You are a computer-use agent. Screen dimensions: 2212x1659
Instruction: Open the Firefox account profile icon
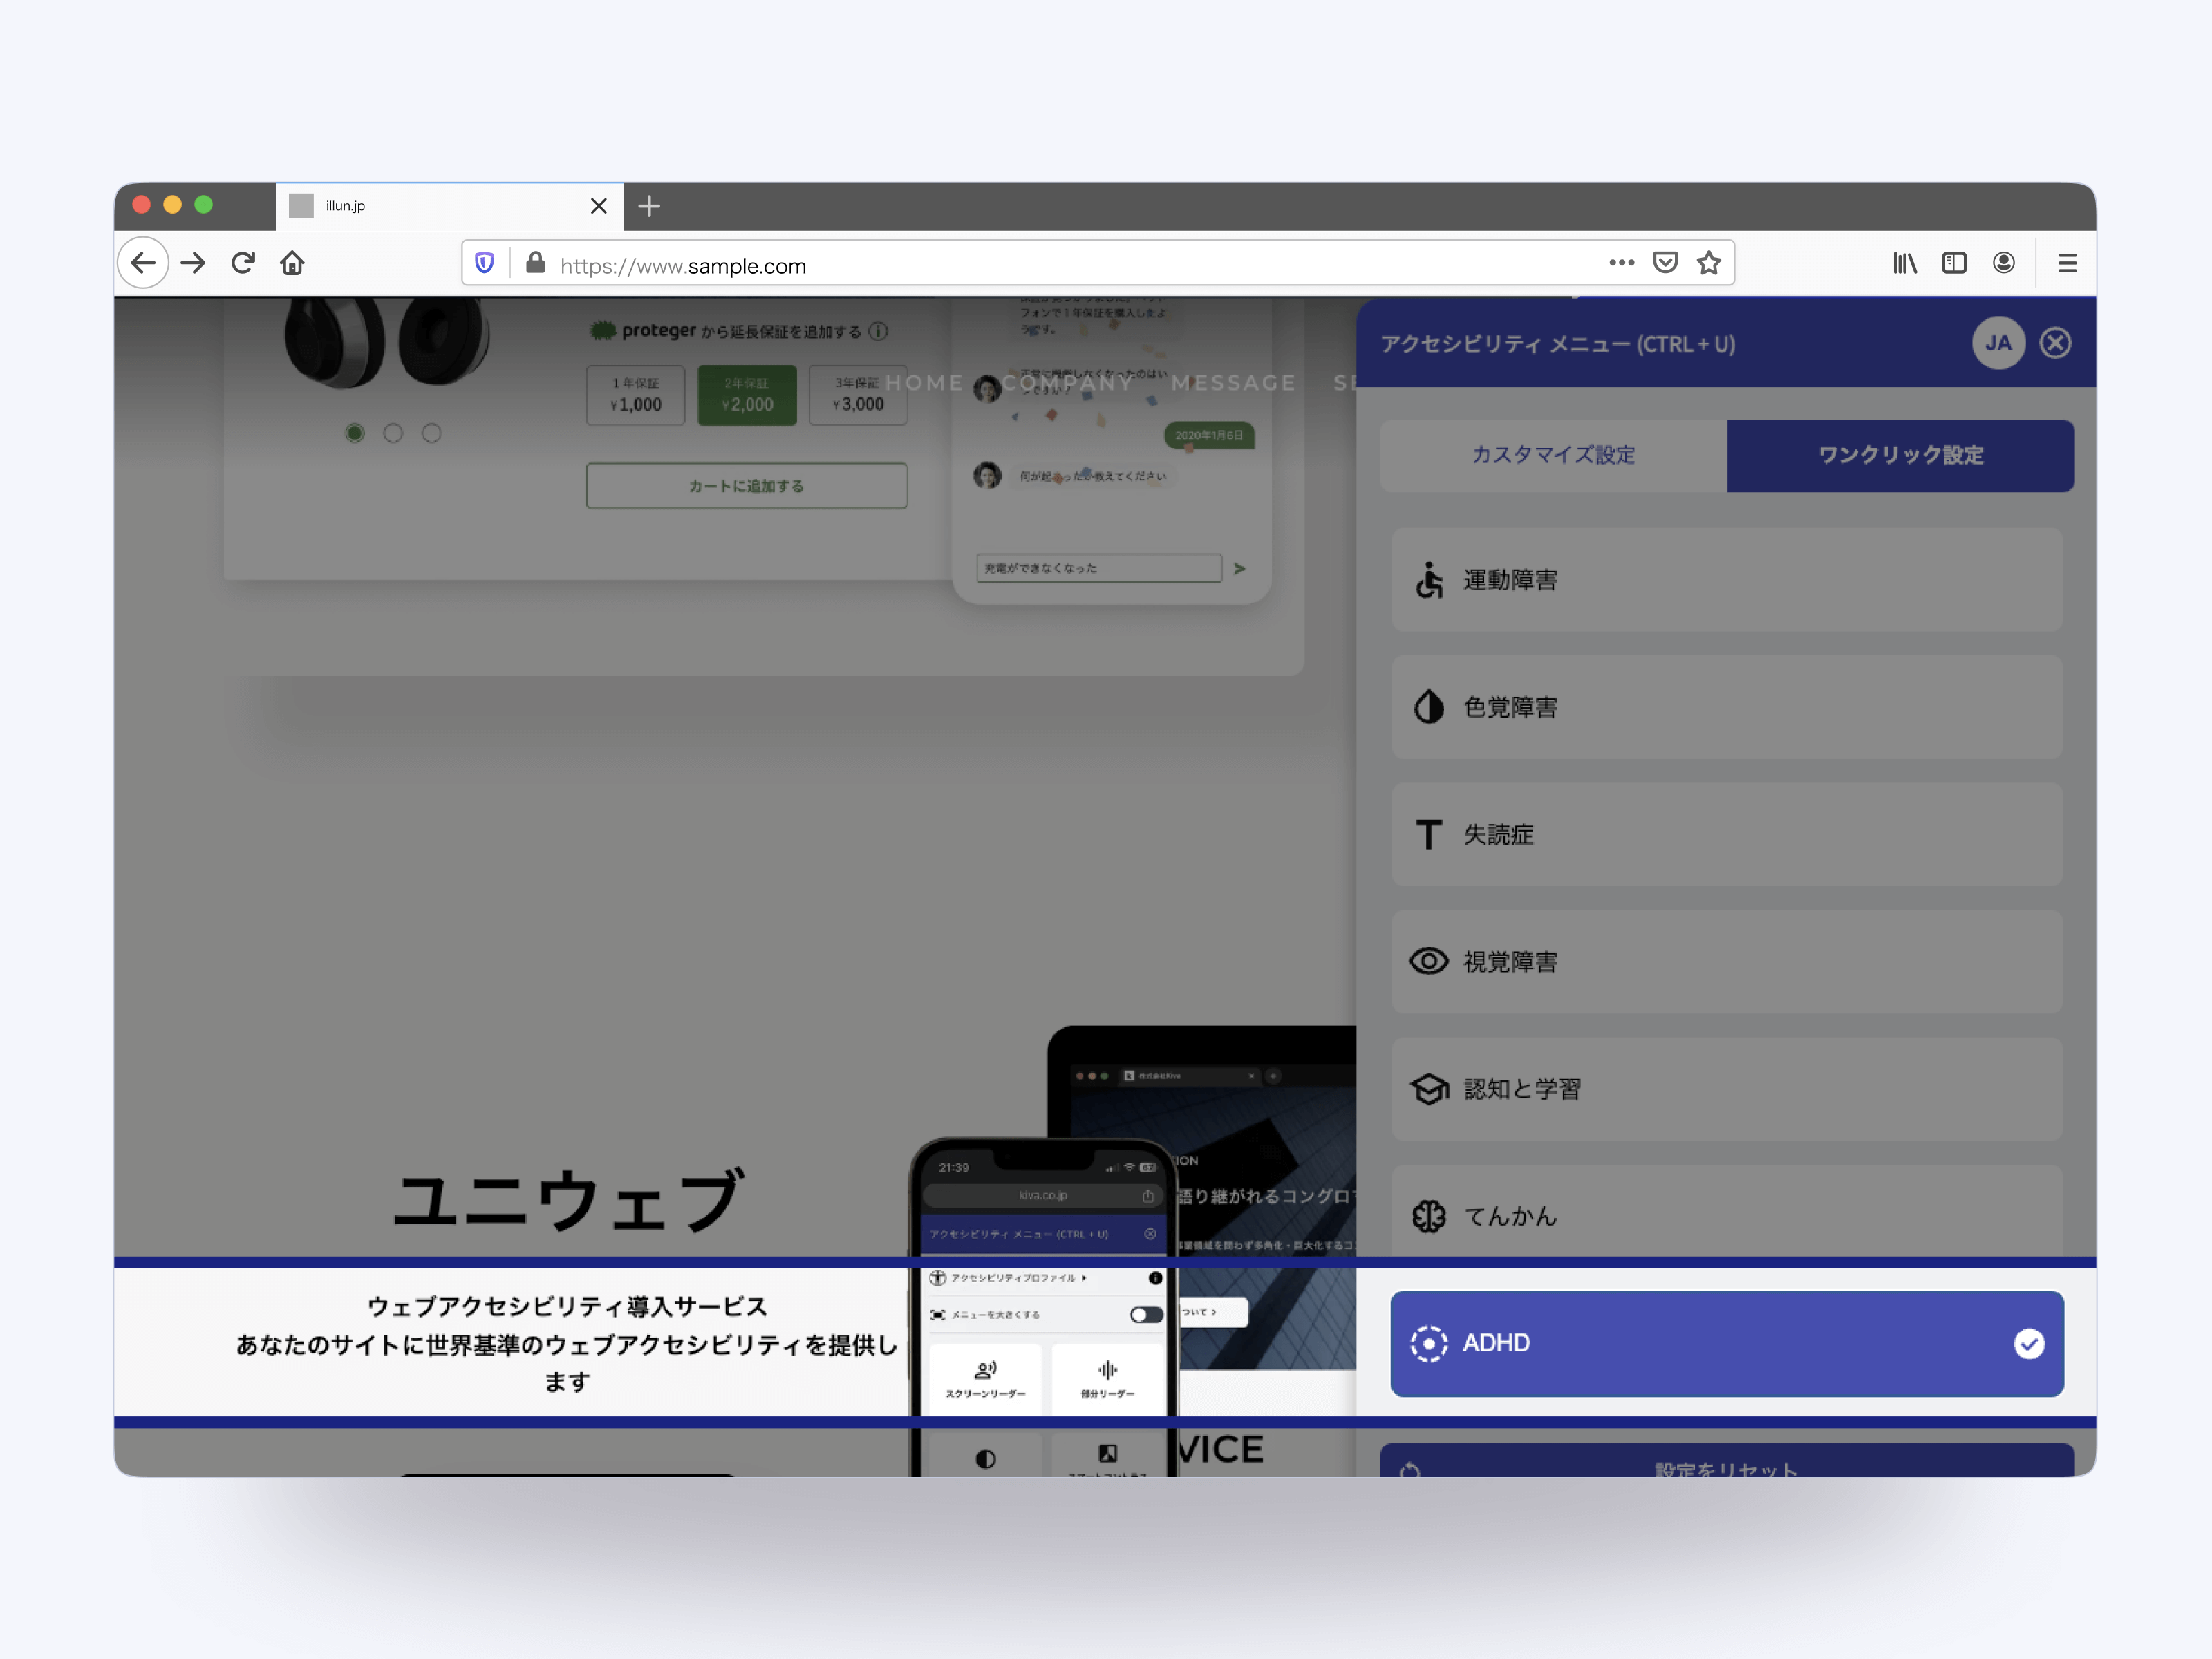coord(2004,263)
